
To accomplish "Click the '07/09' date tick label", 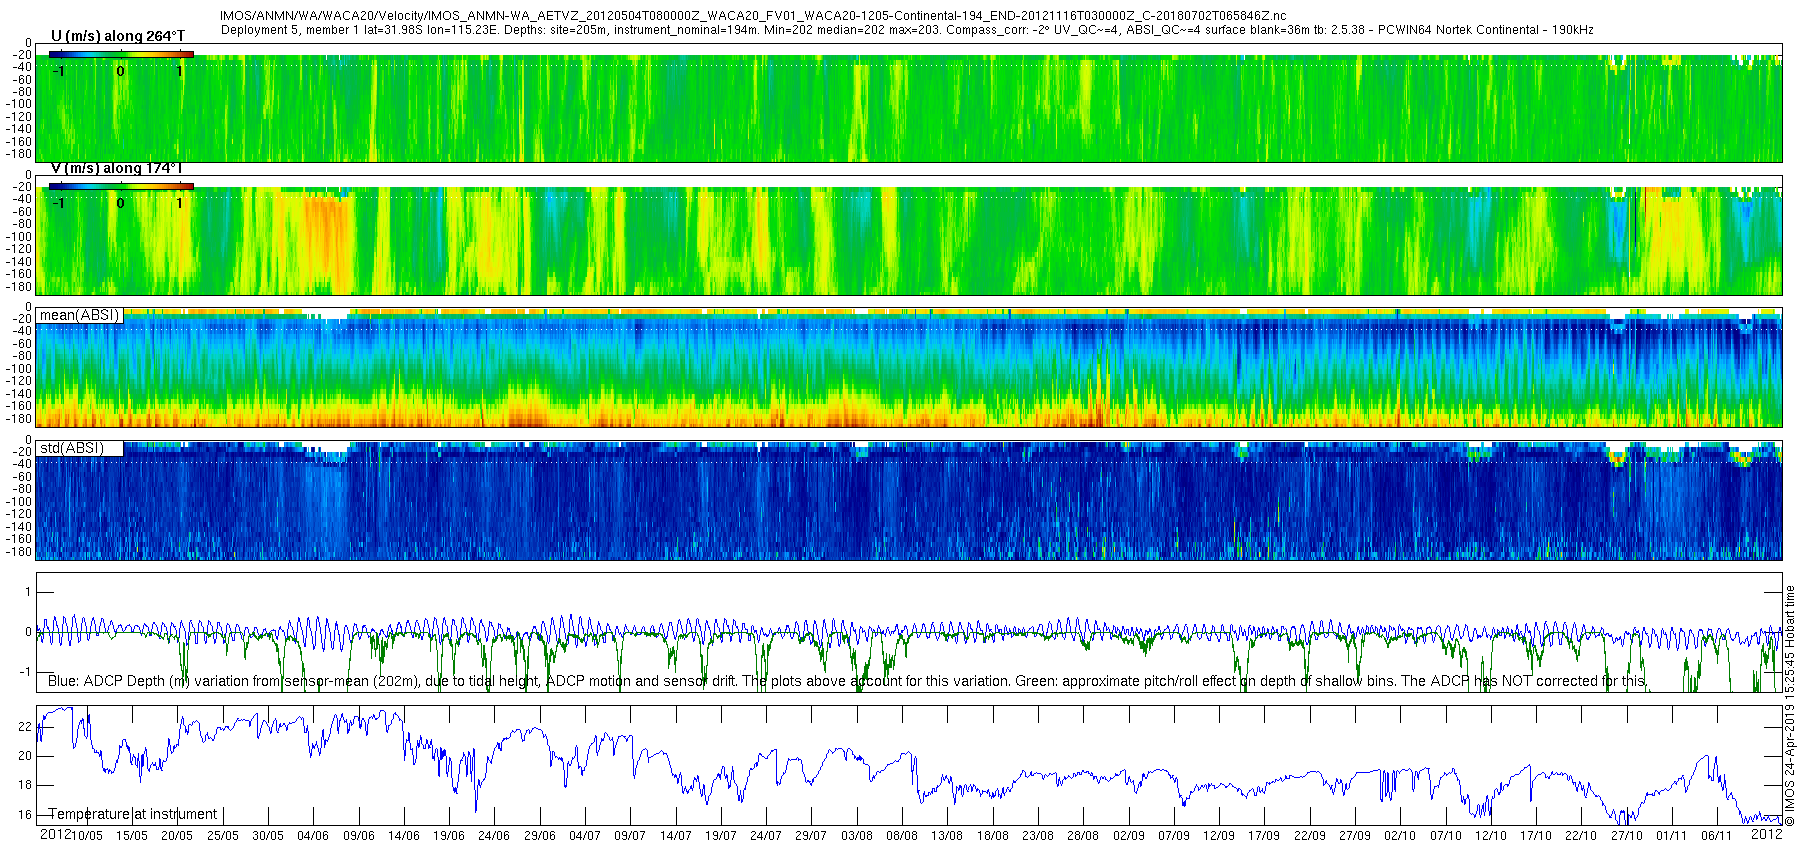I will [1174, 835].
